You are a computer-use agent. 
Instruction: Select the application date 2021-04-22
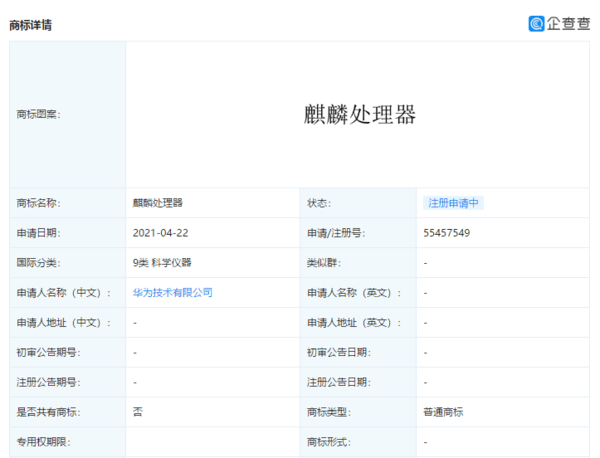[158, 233]
